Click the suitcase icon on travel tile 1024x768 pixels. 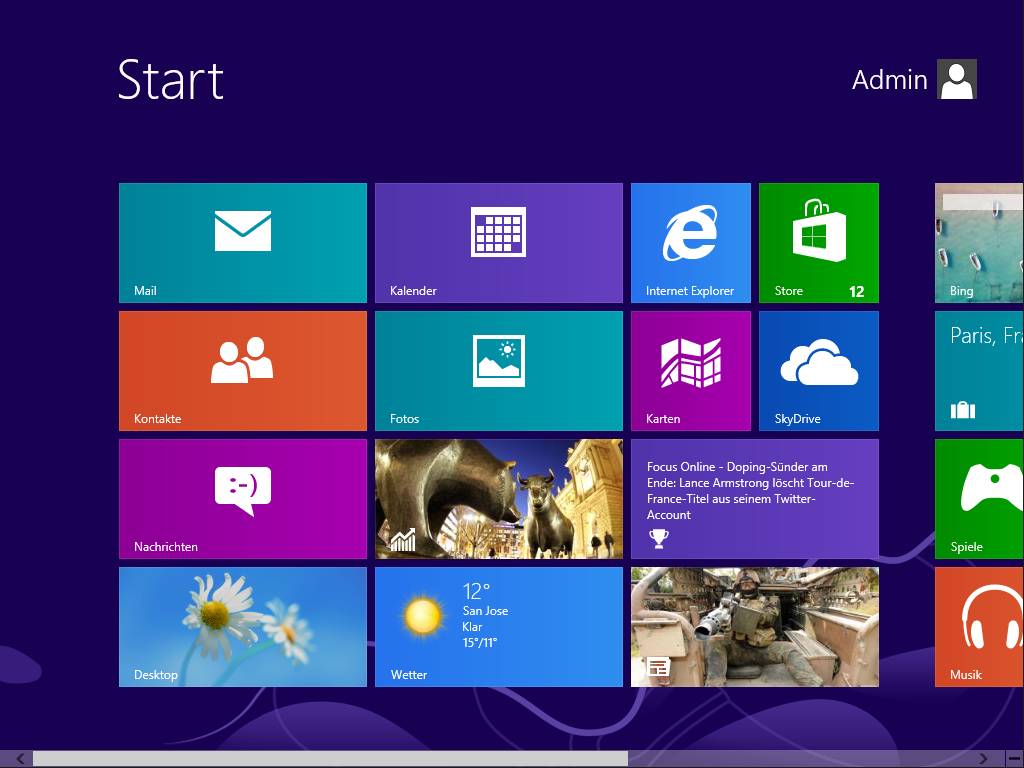pyautogui.click(x=963, y=410)
